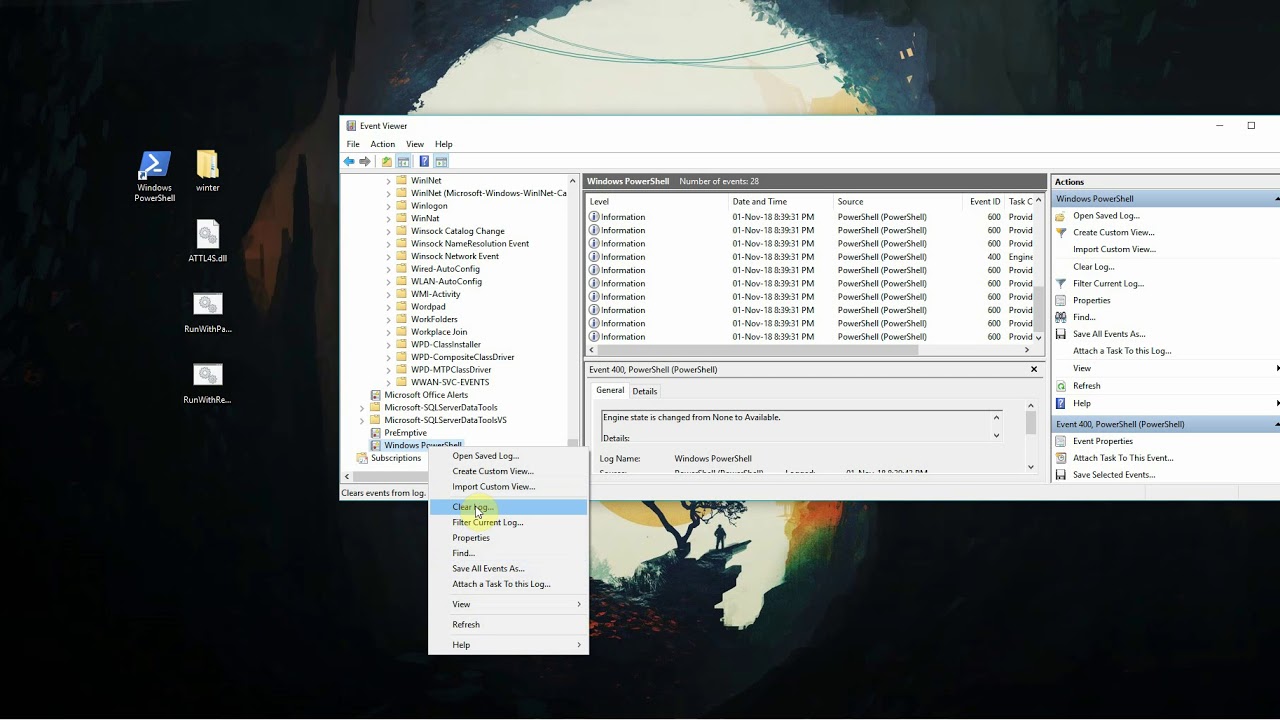
Task: Sort events by the Date and Time column
Action: [780, 202]
